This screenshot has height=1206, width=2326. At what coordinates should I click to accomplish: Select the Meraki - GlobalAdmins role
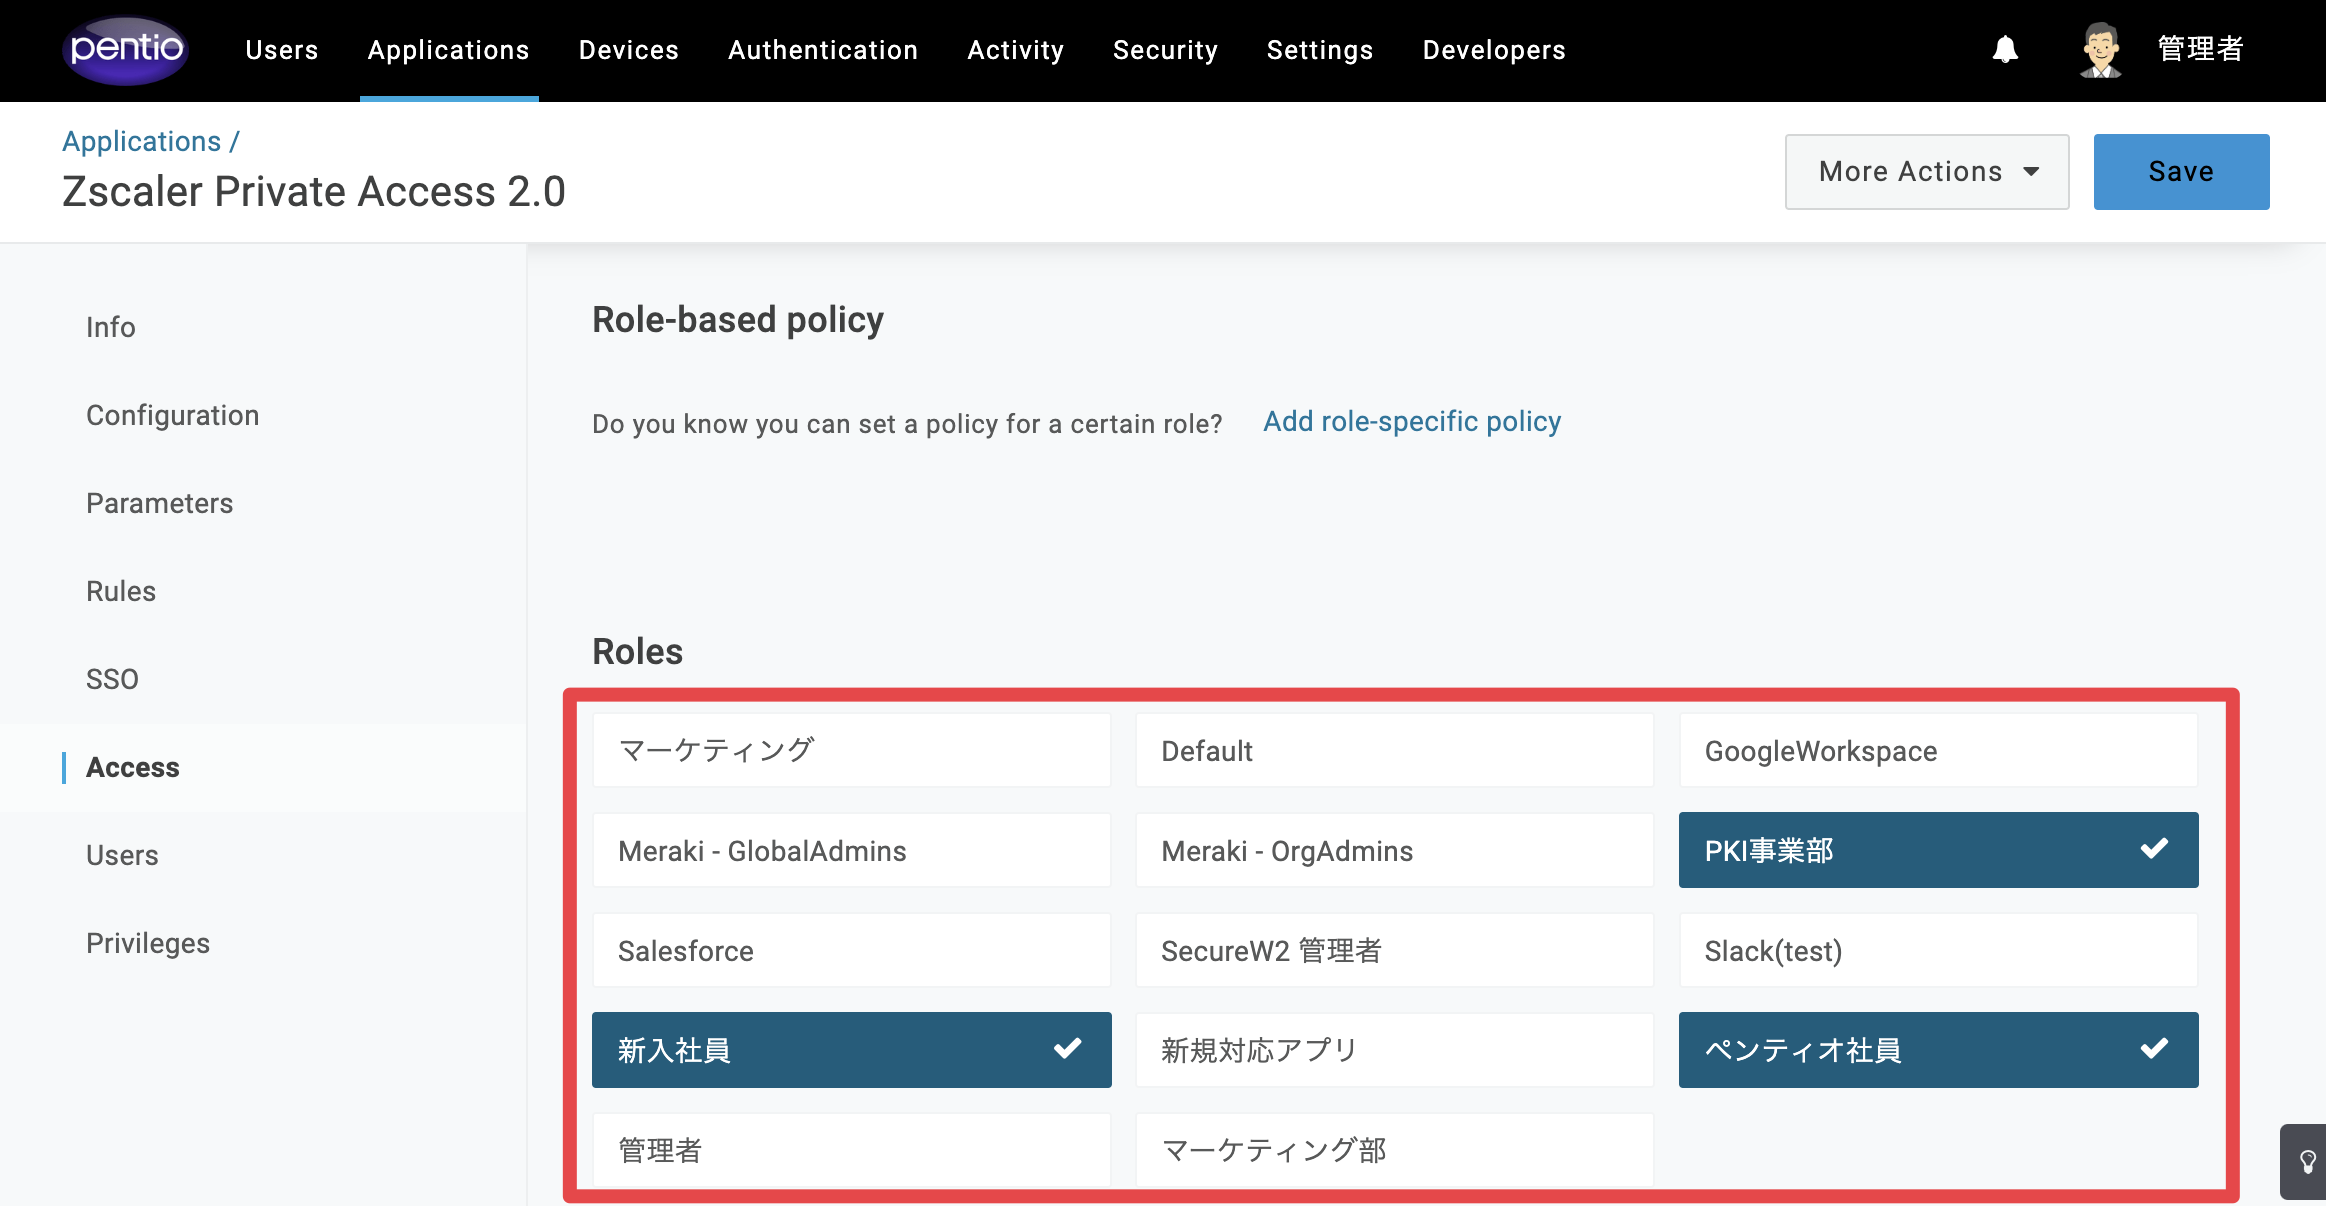(851, 850)
